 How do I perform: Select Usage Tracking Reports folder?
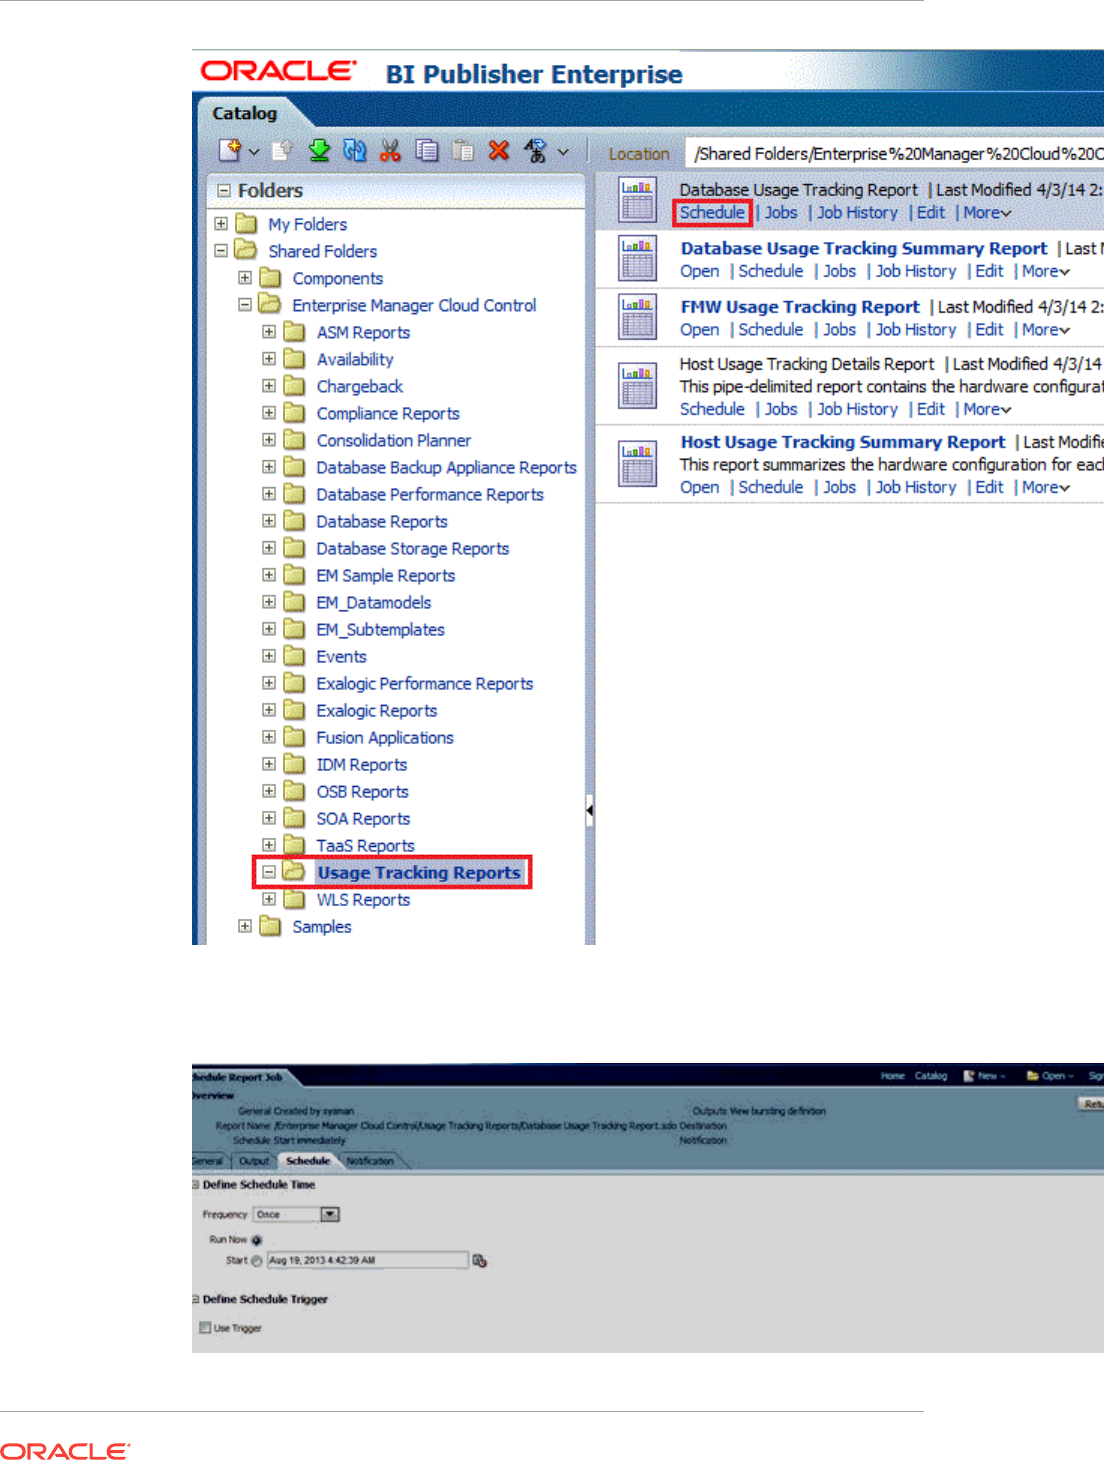tap(419, 872)
